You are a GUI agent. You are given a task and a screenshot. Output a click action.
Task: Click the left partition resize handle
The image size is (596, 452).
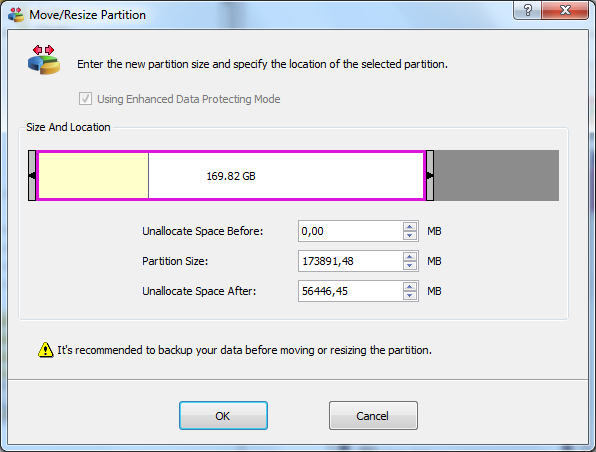[x=32, y=175]
